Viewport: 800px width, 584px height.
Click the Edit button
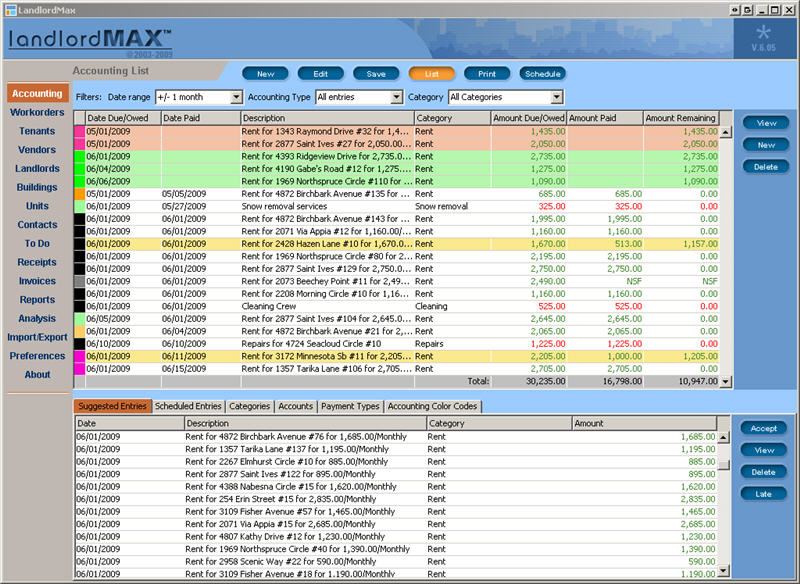[x=320, y=74]
